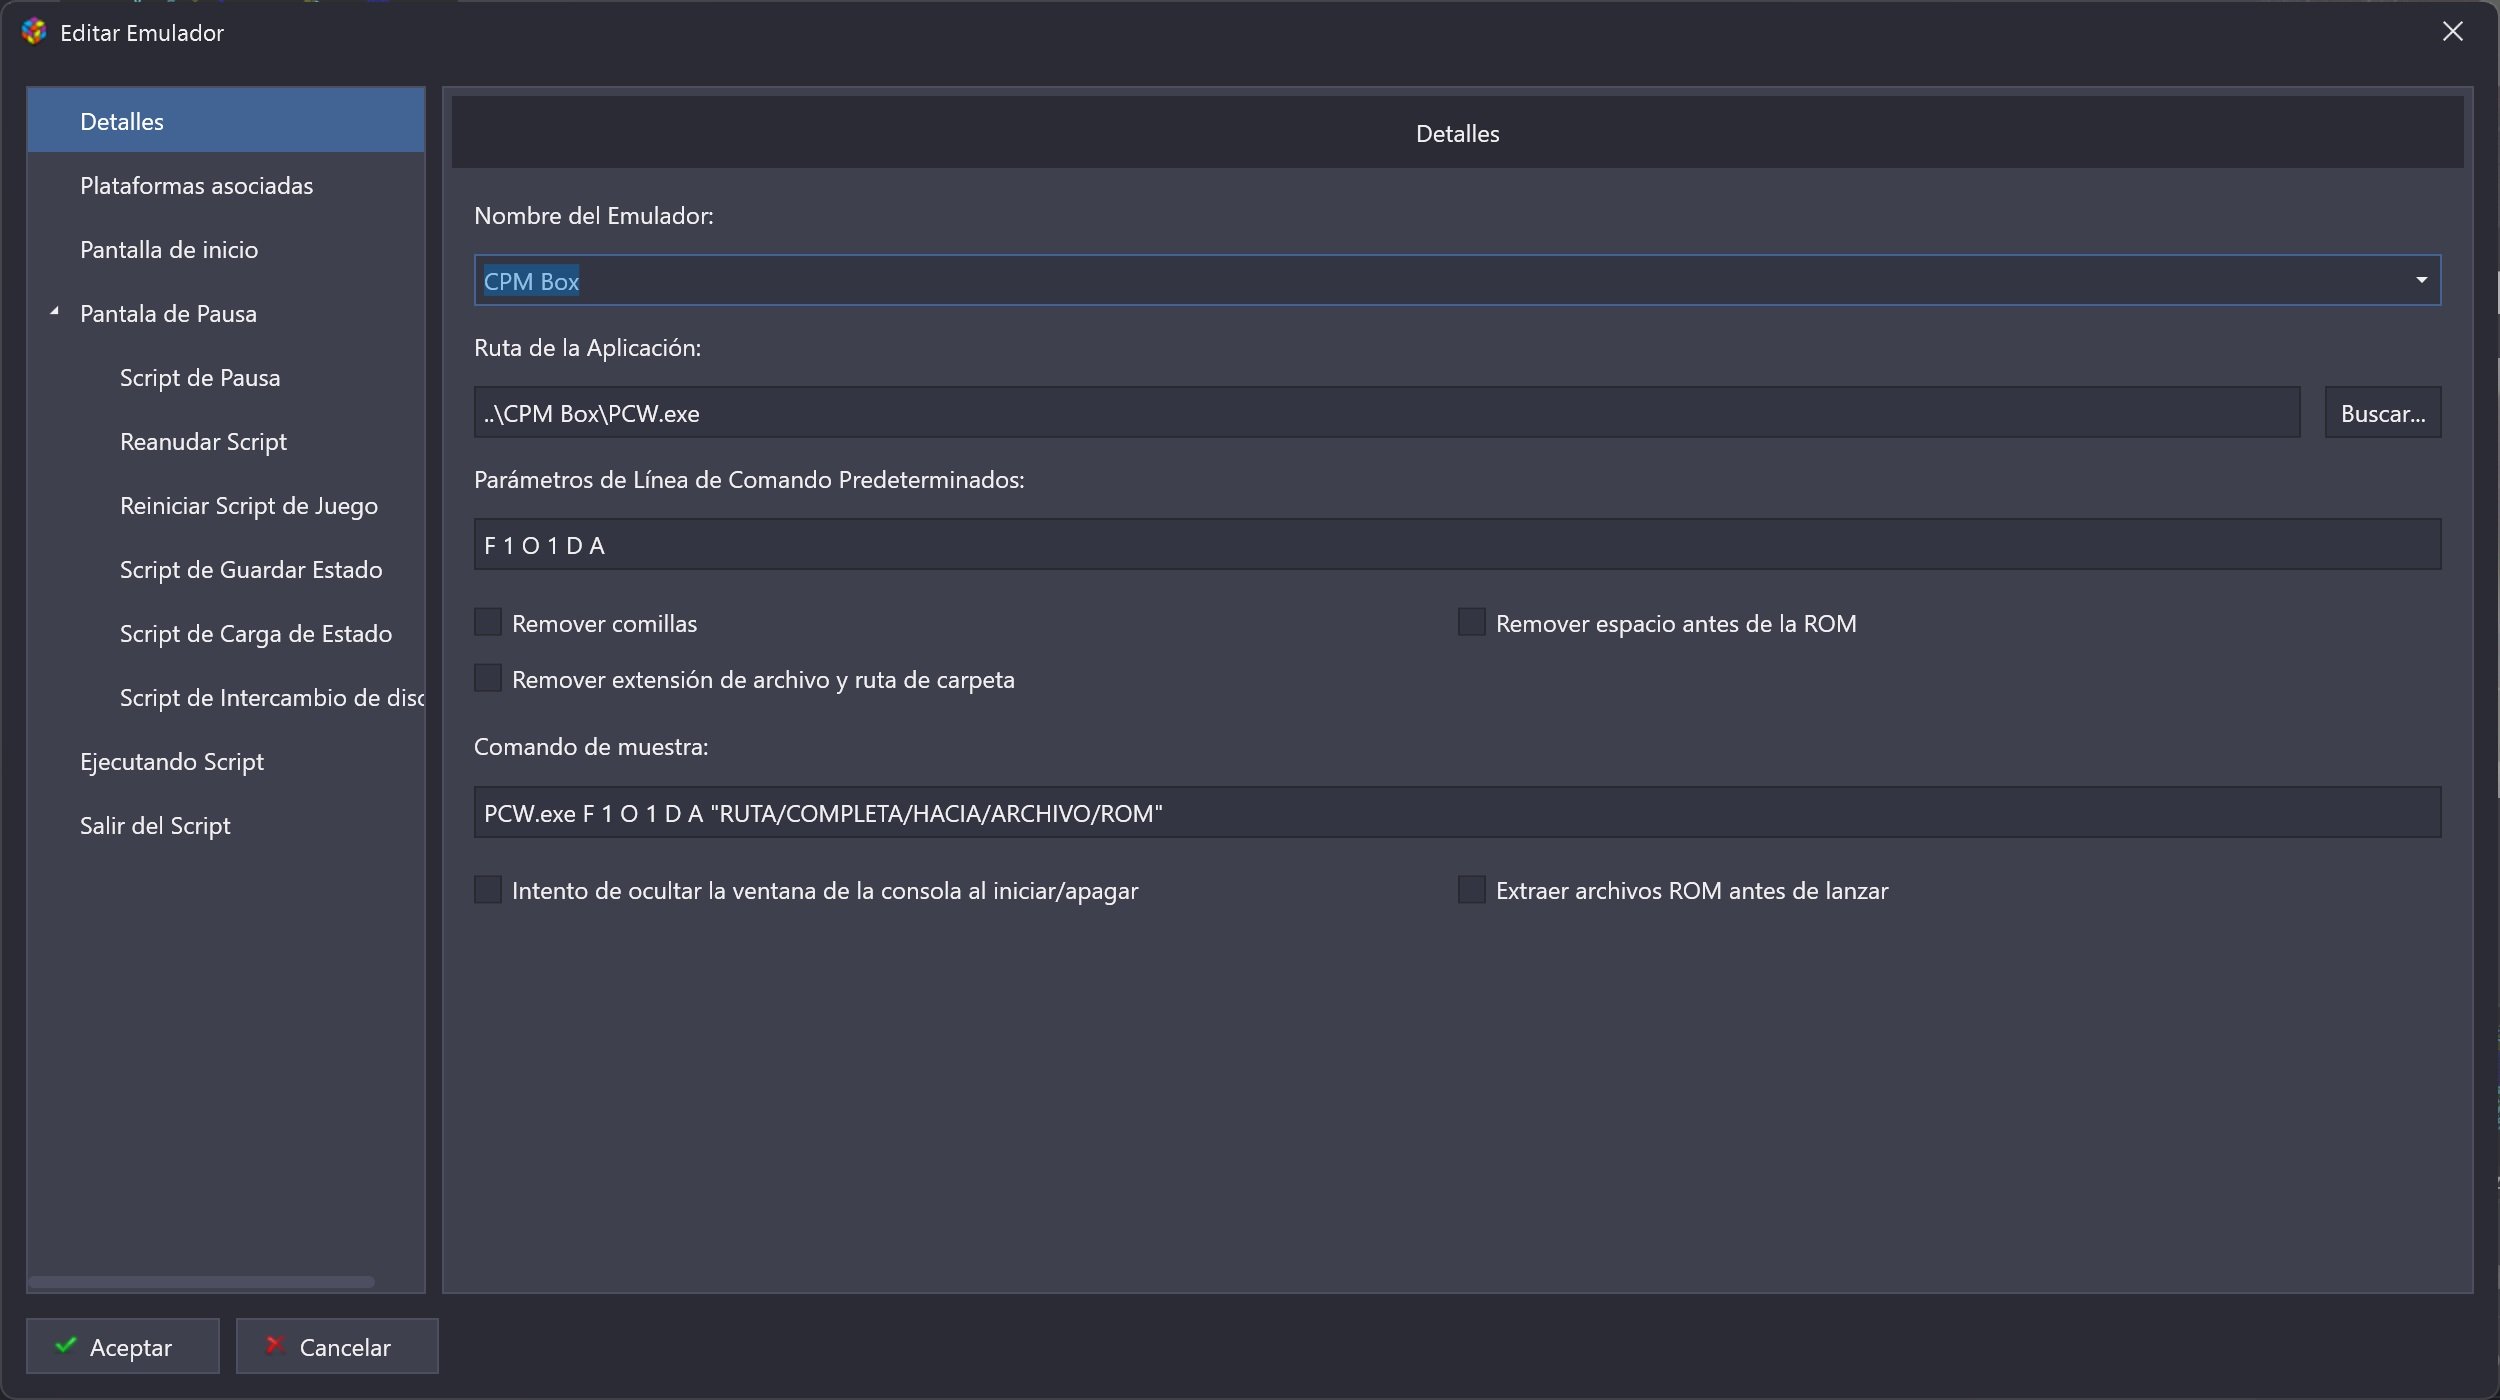Enable Extraer archivos ROM antes de lanzar

coord(1472,889)
